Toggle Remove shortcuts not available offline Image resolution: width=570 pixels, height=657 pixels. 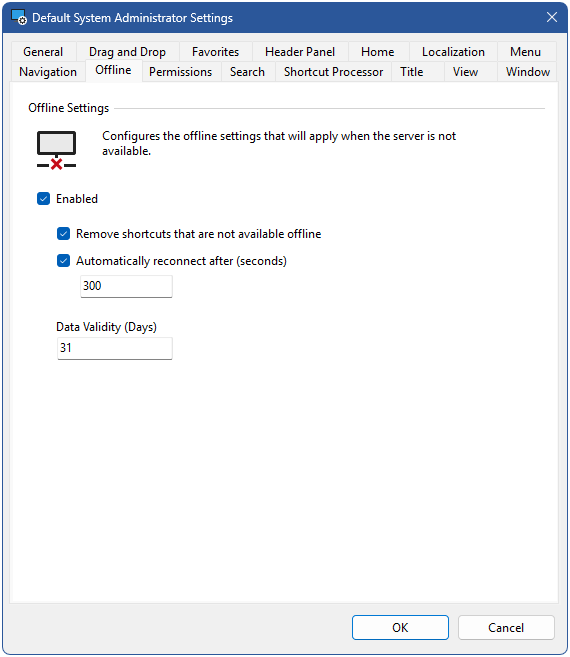(x=63, y=234)
